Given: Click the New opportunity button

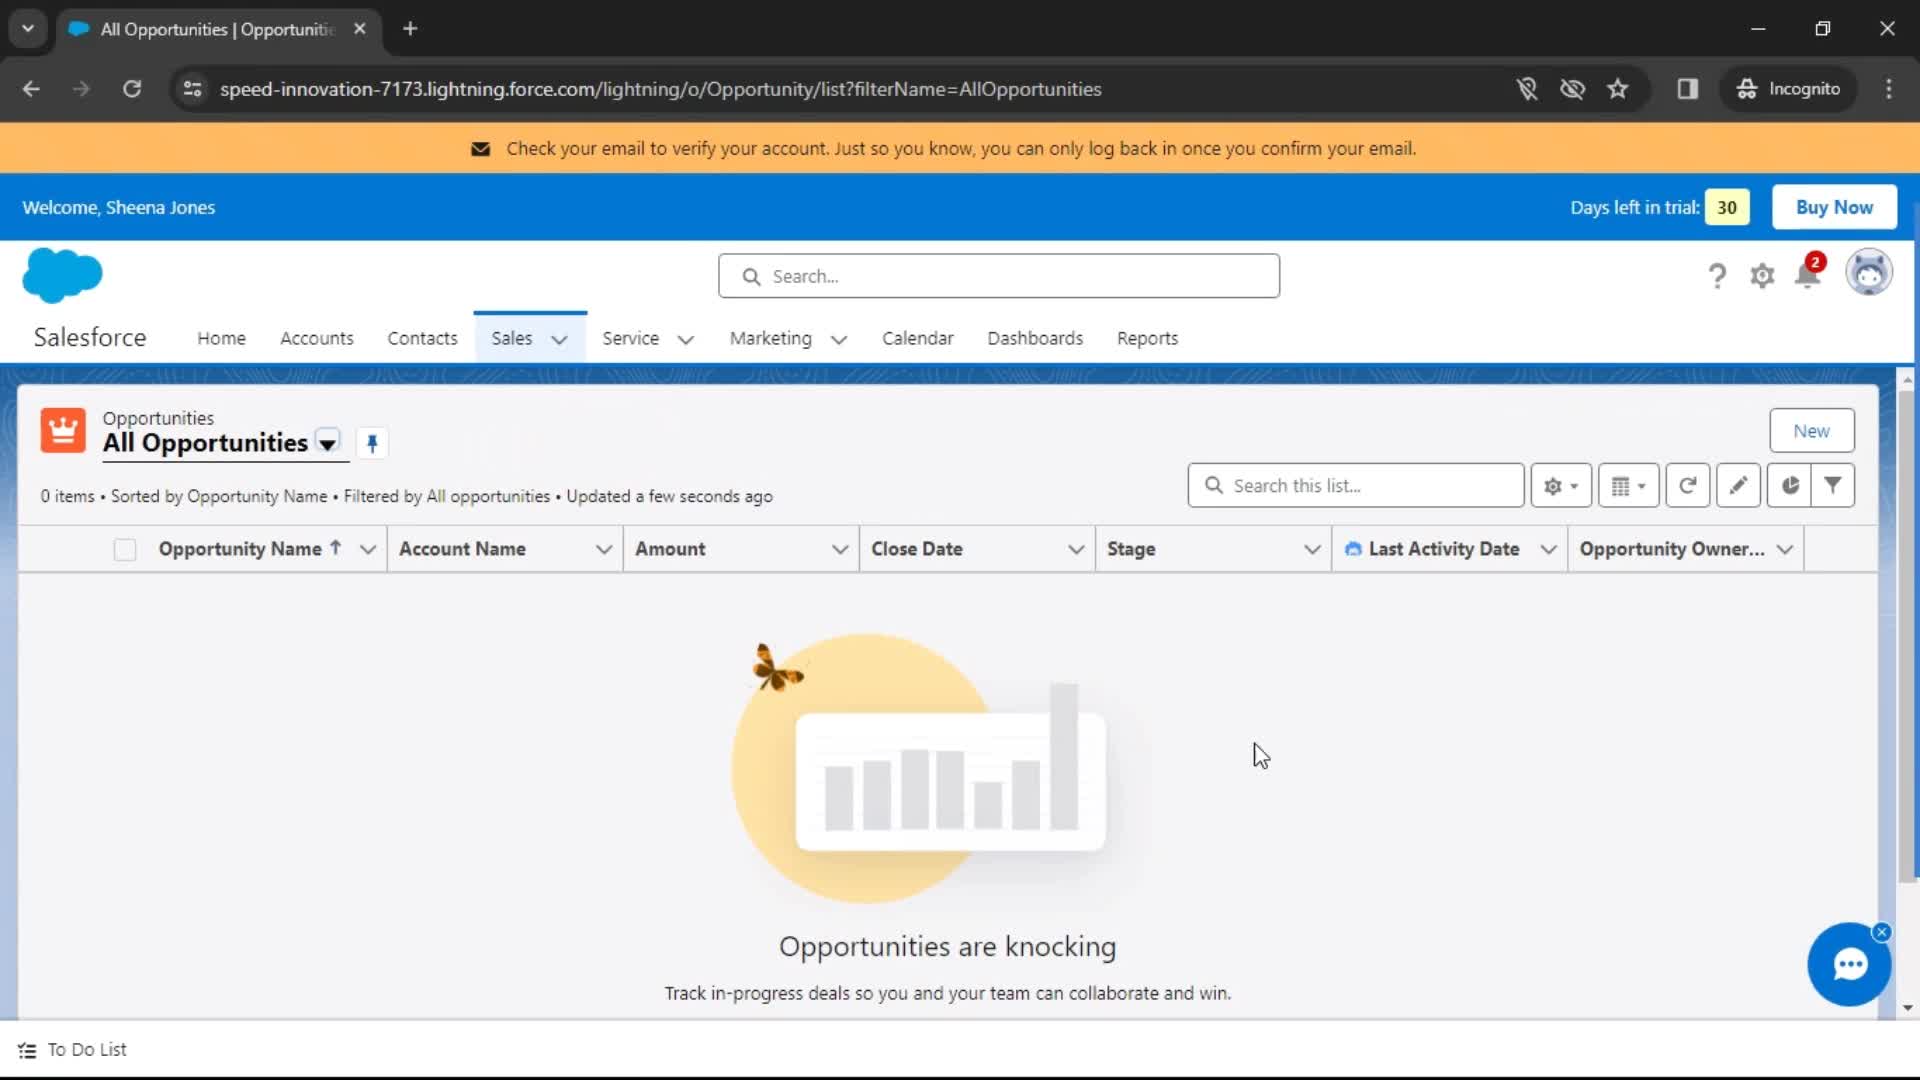Looking at the screenshot, I should (x=1811, y=431).
